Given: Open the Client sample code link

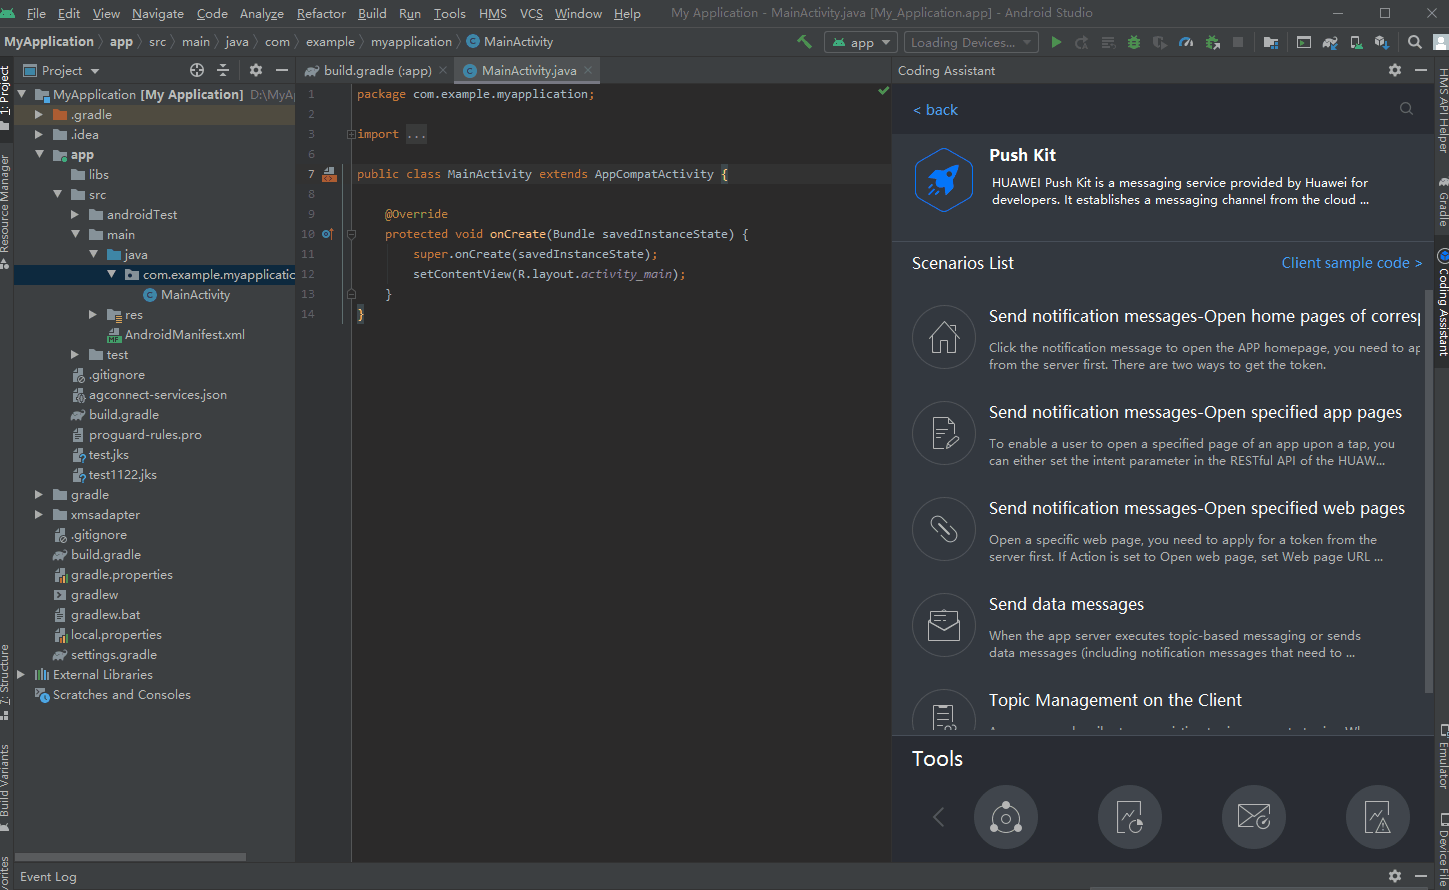Looking at the screenshot, I should point(1351,263).
